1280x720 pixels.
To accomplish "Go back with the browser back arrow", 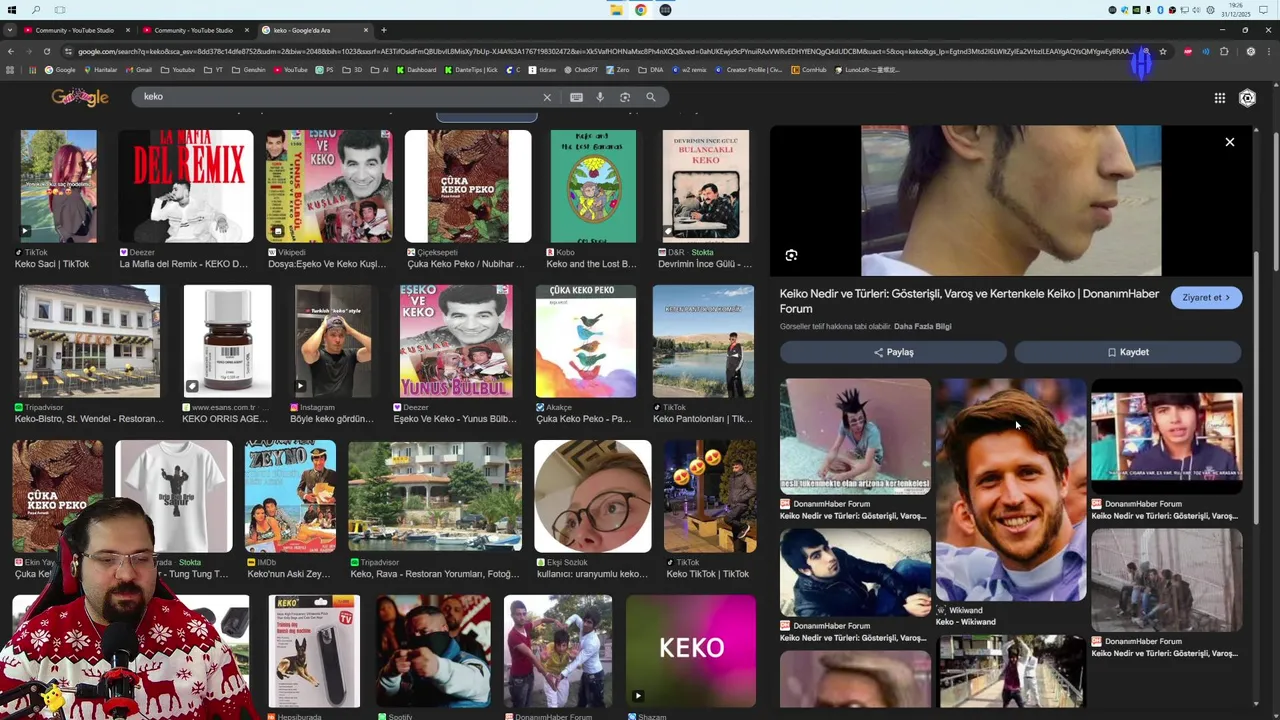I will 10,51.
